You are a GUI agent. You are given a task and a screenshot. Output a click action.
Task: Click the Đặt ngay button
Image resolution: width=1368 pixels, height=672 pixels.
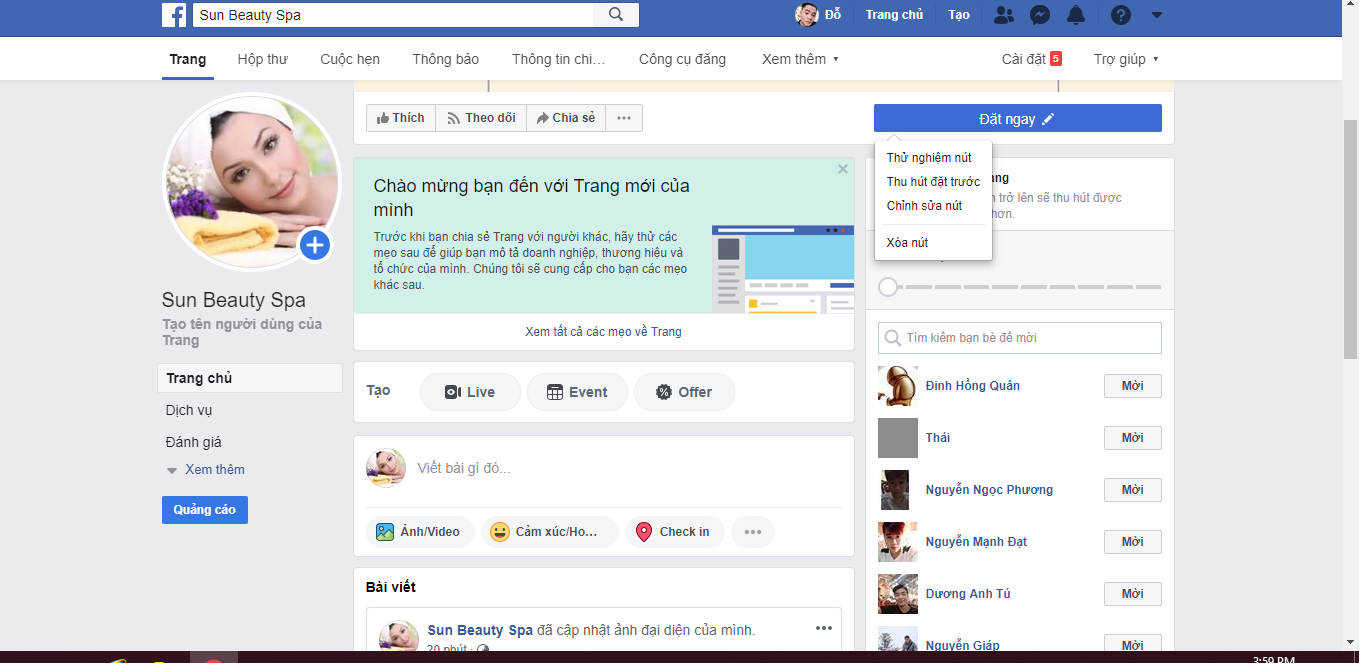[1017, 118]
